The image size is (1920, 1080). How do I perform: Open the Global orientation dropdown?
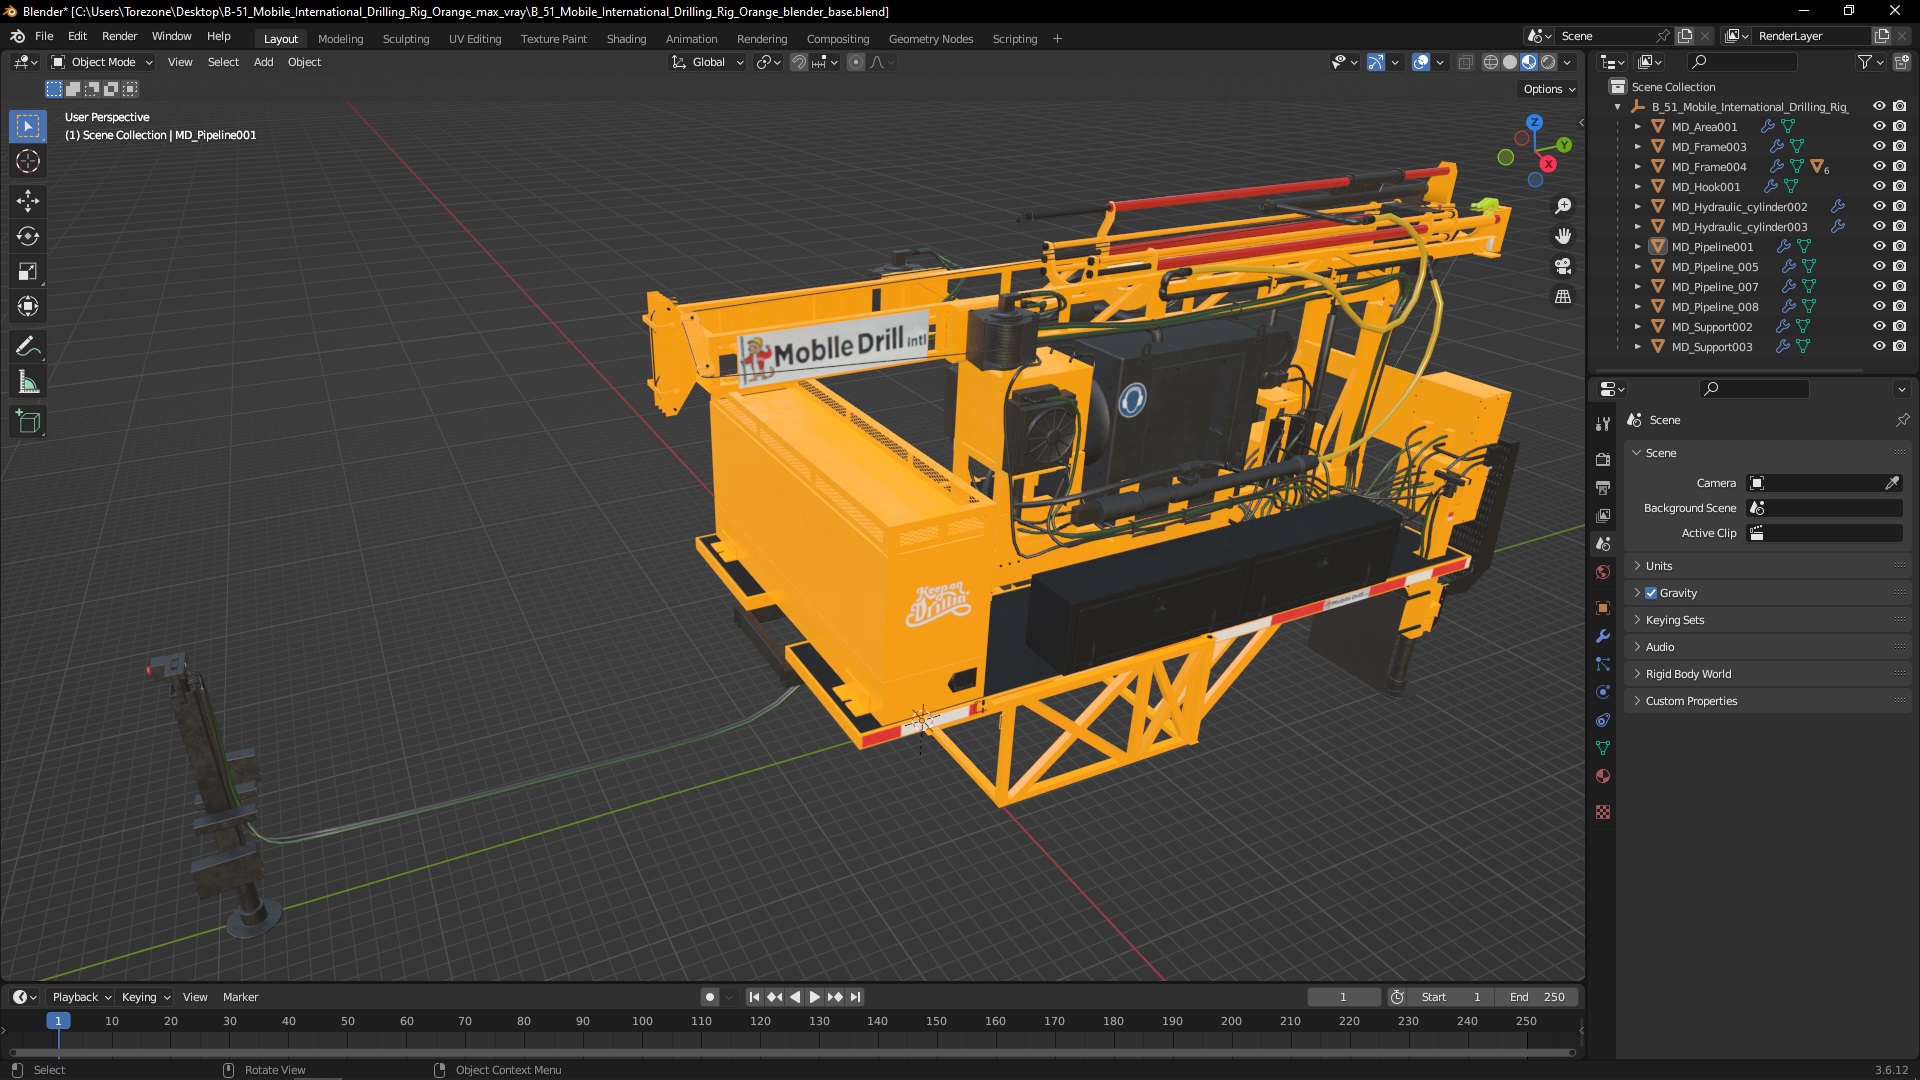(708, 62)
